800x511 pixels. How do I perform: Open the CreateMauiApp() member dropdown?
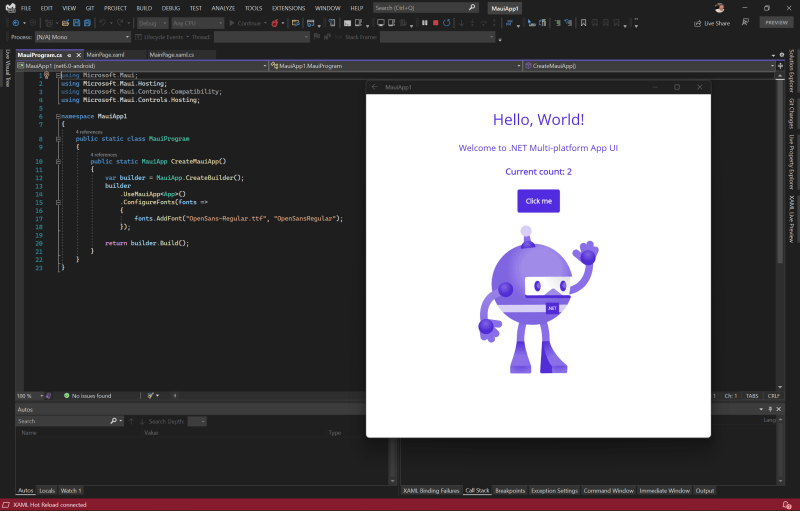[x=648, y=66]
